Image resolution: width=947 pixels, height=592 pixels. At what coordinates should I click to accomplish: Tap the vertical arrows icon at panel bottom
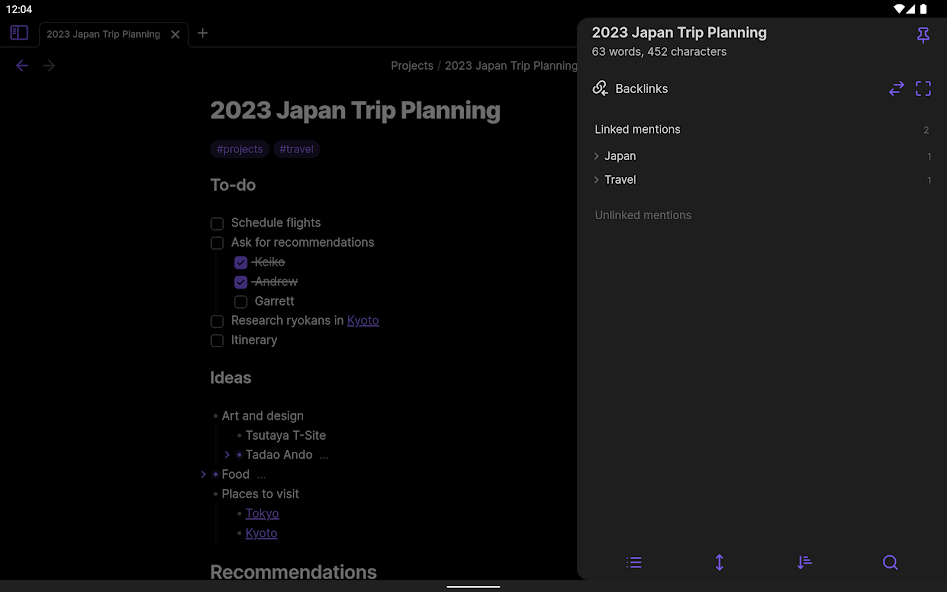pos(719,563)
